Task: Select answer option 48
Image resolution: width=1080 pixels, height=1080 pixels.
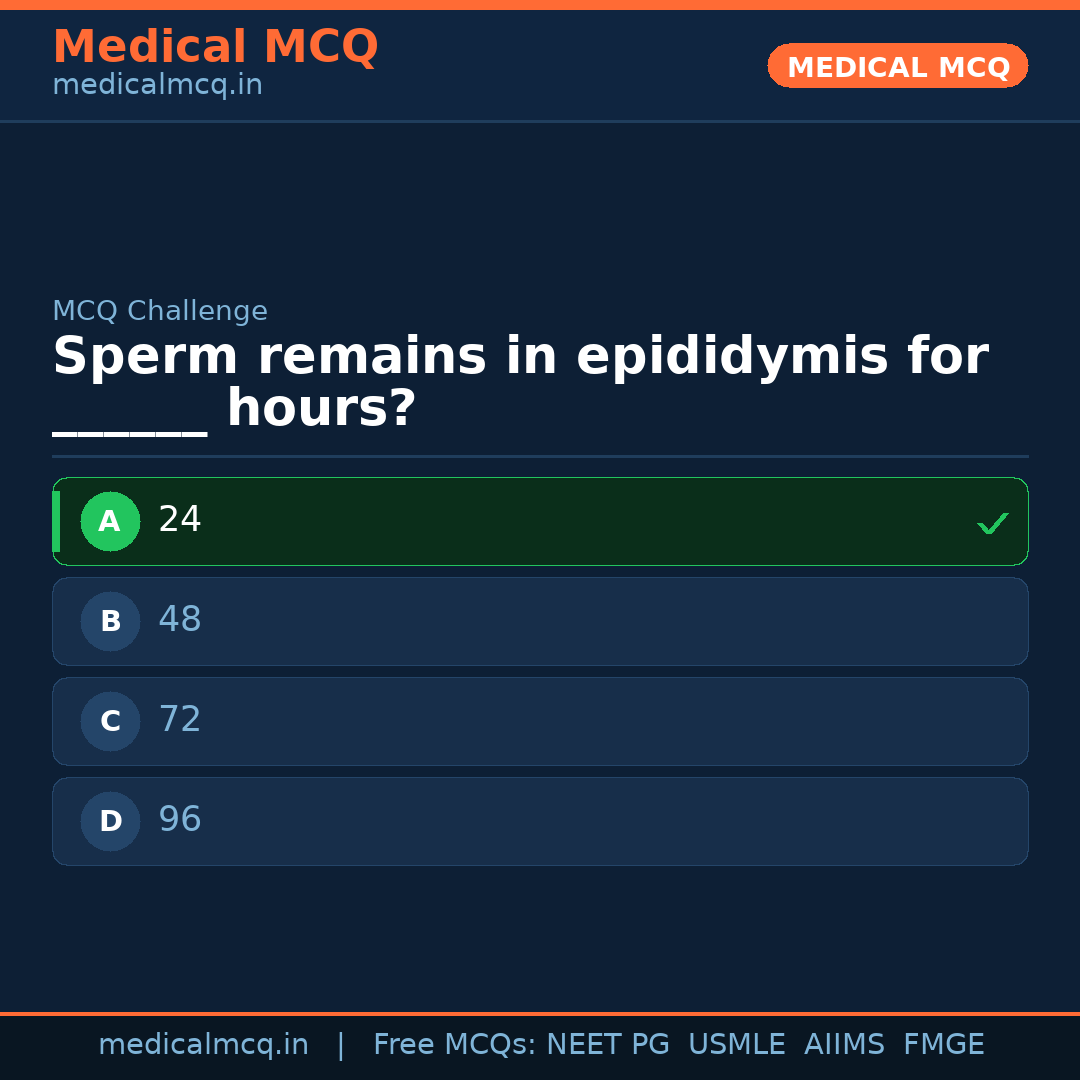Action: coord(180,621)
